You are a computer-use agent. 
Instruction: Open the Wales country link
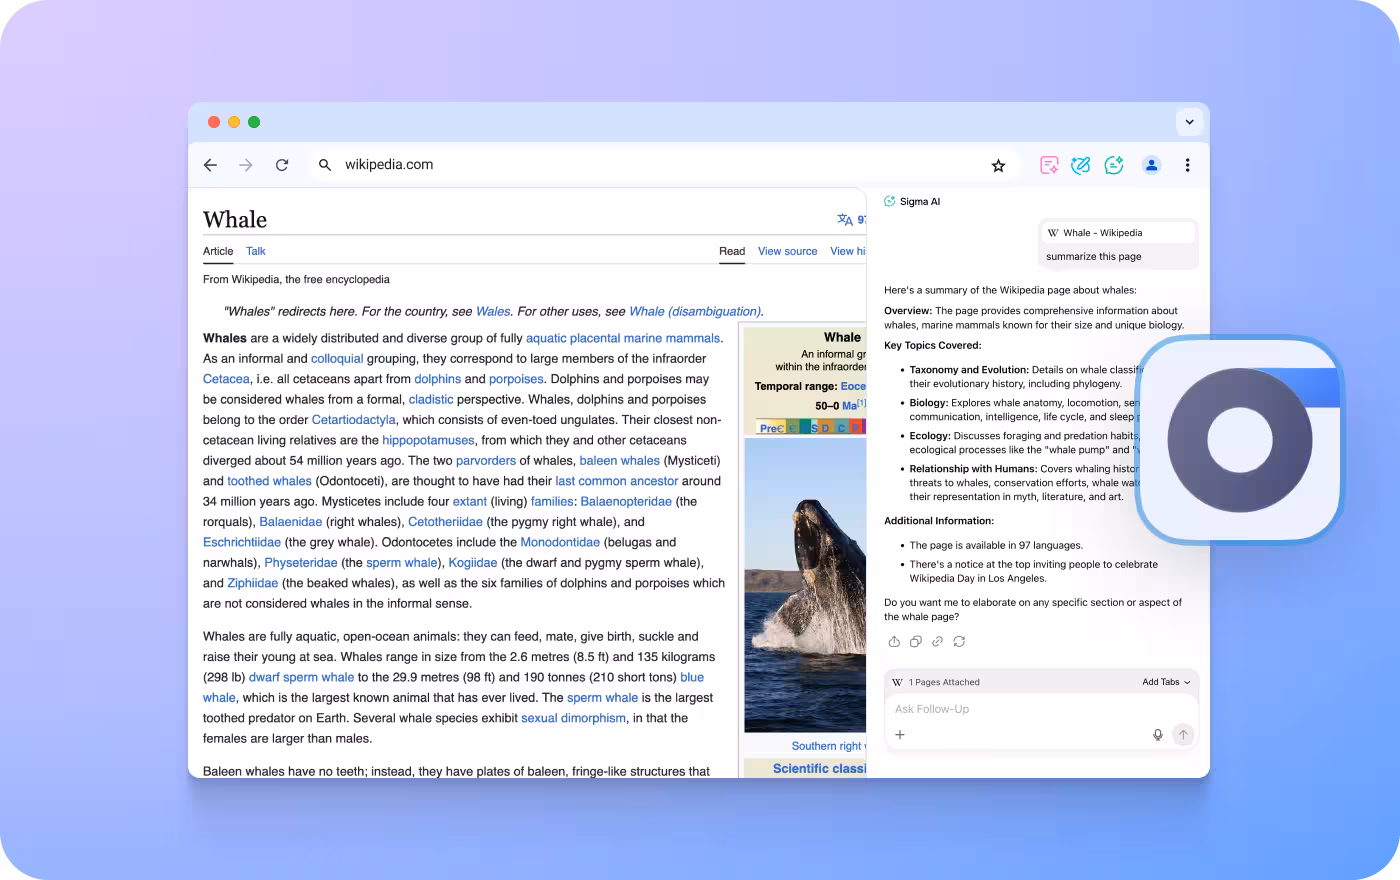pos(493,311)
